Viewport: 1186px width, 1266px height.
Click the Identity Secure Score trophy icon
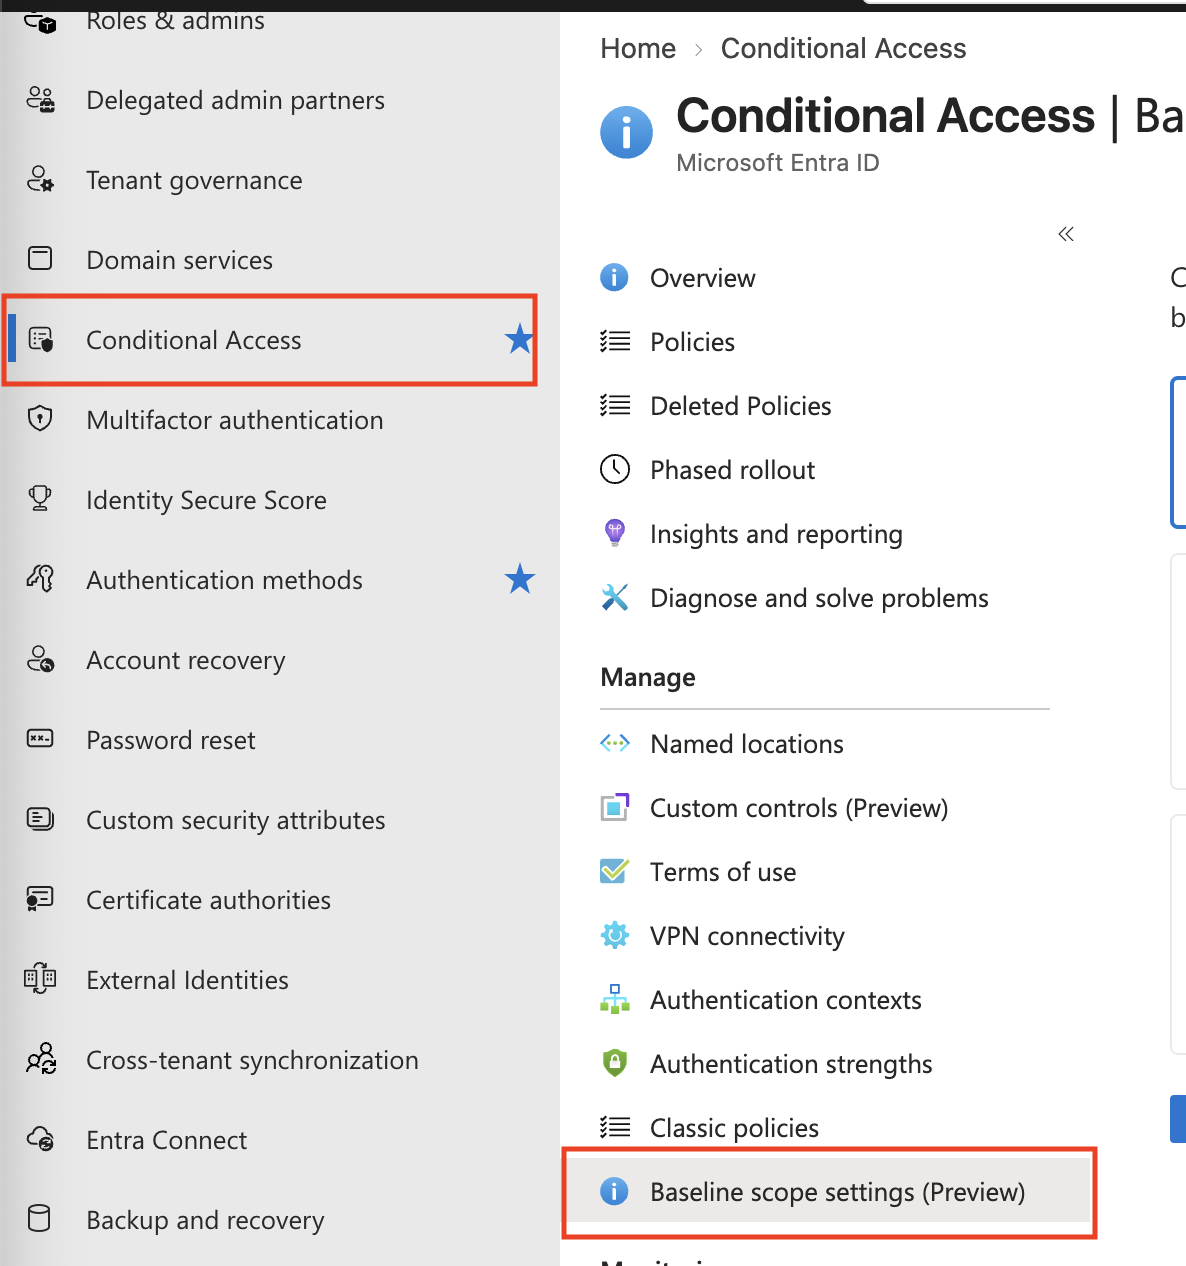click(40, 498)
